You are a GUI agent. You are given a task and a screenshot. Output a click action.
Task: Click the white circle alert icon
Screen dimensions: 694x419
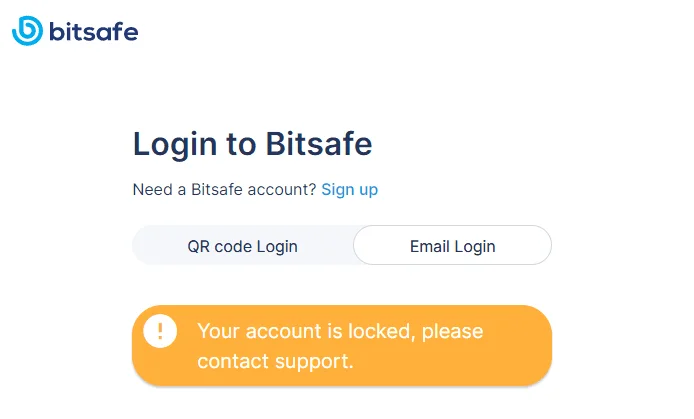tap(160, 331)
